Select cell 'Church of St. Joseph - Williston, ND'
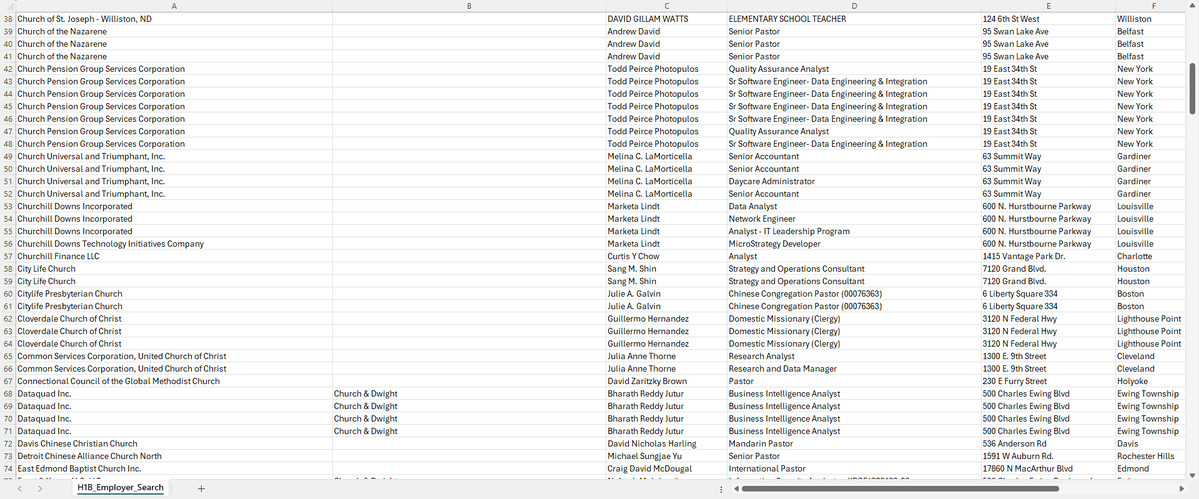 pyautogui.click(x=174, y=18)
